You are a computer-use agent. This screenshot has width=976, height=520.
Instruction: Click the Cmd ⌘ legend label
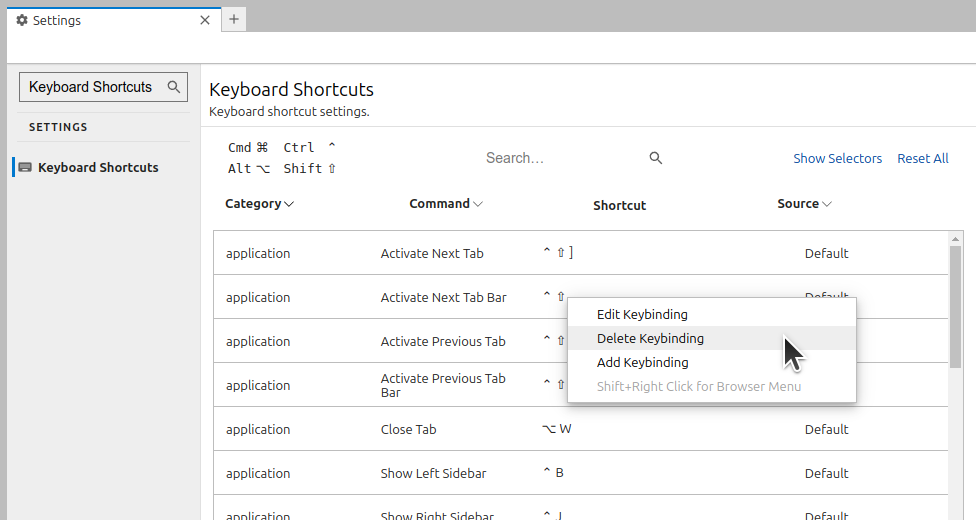(248, 148)
